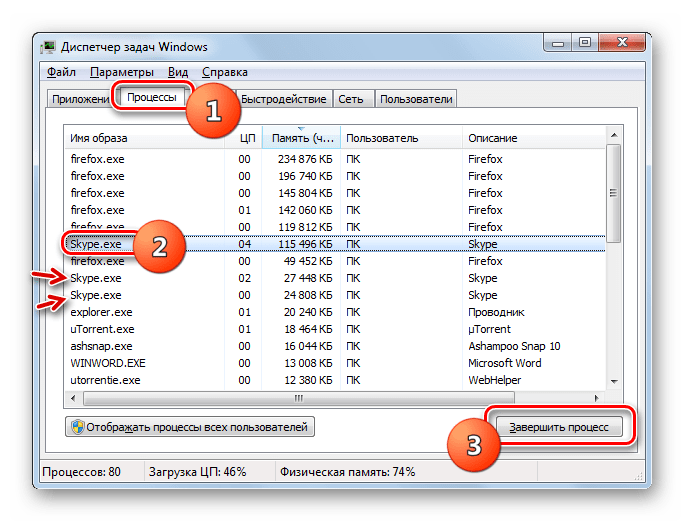Click Отображать процессы всех пользователей button

(190, 427)
